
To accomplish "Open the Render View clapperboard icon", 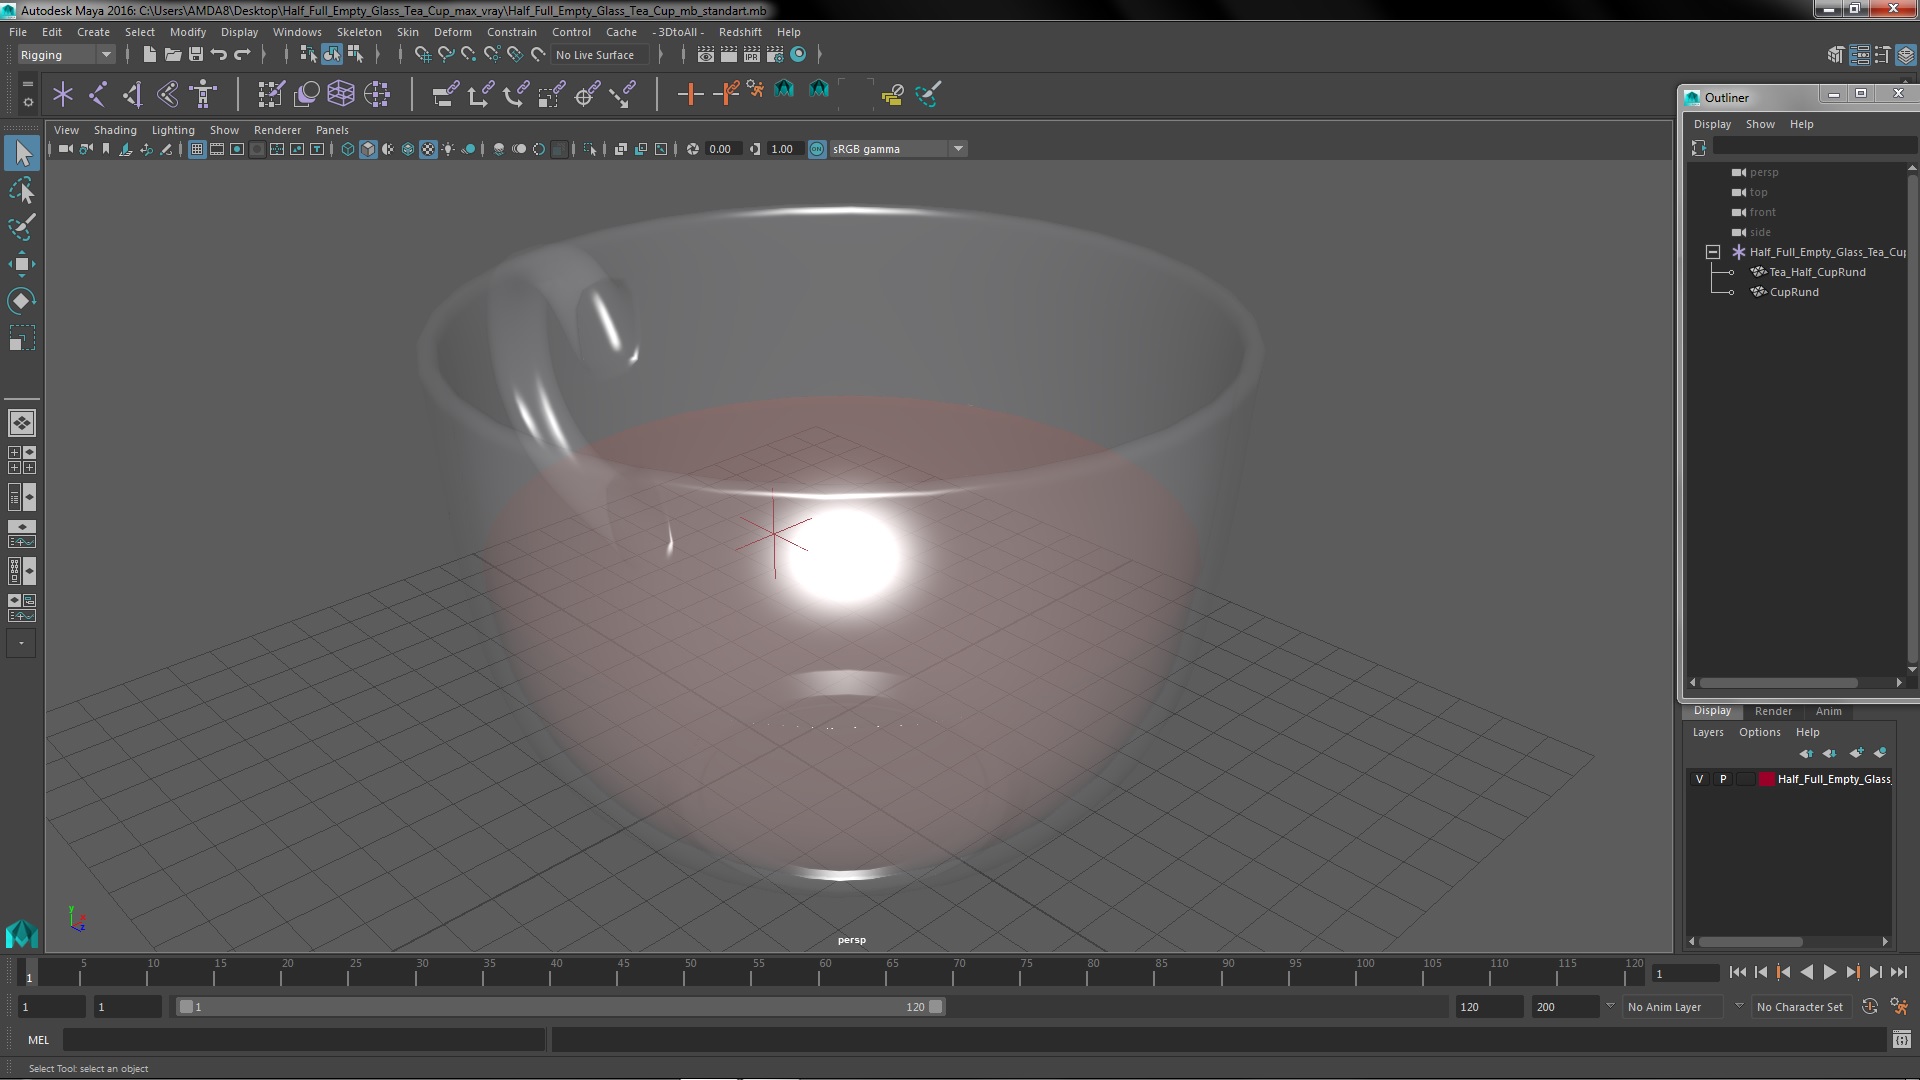I will pos(706,55).
